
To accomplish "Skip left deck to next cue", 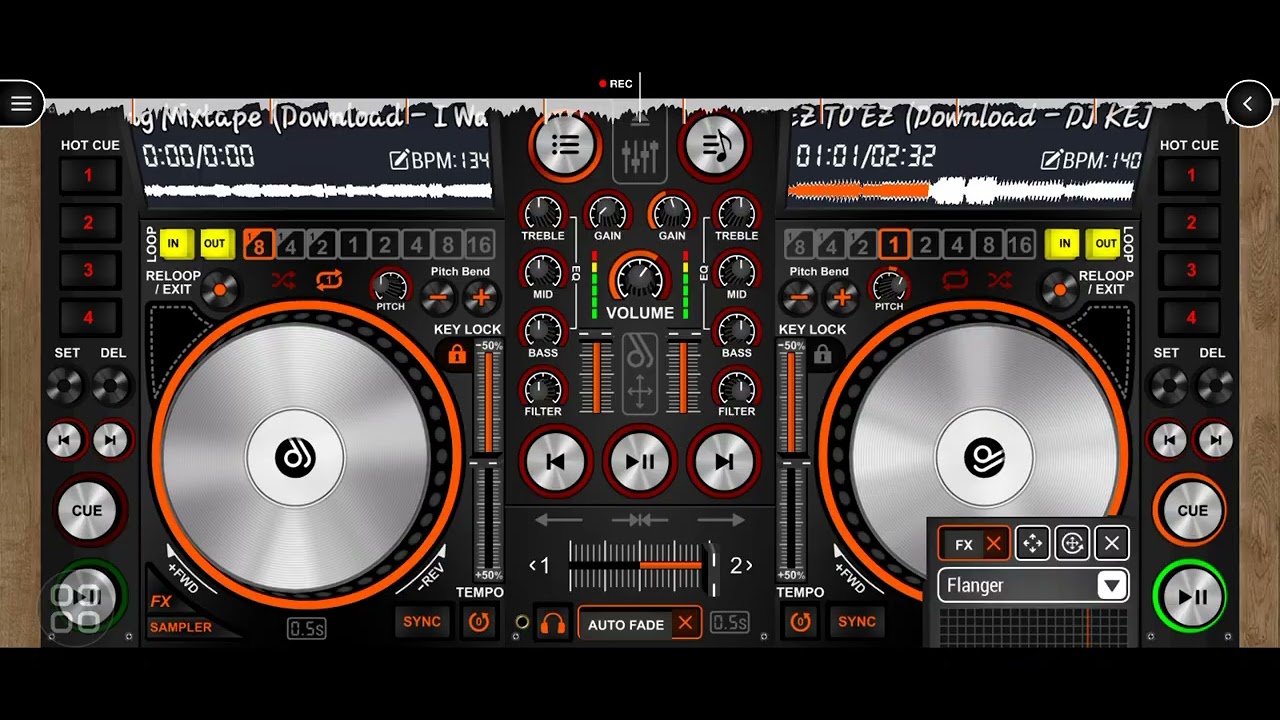I will pos(111,440).
